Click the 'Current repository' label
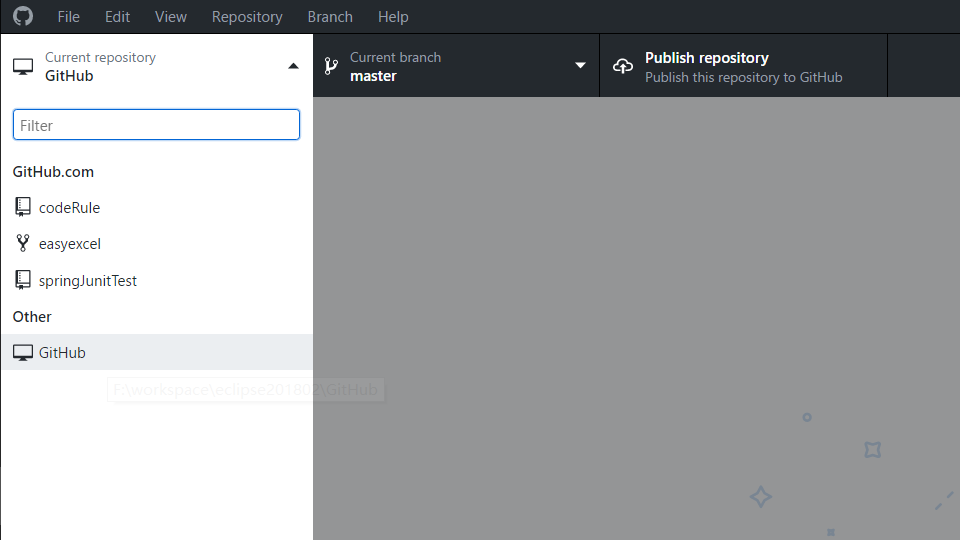Image resolution: width=960 pixels, height=540 pixels. tap(100, 57)
